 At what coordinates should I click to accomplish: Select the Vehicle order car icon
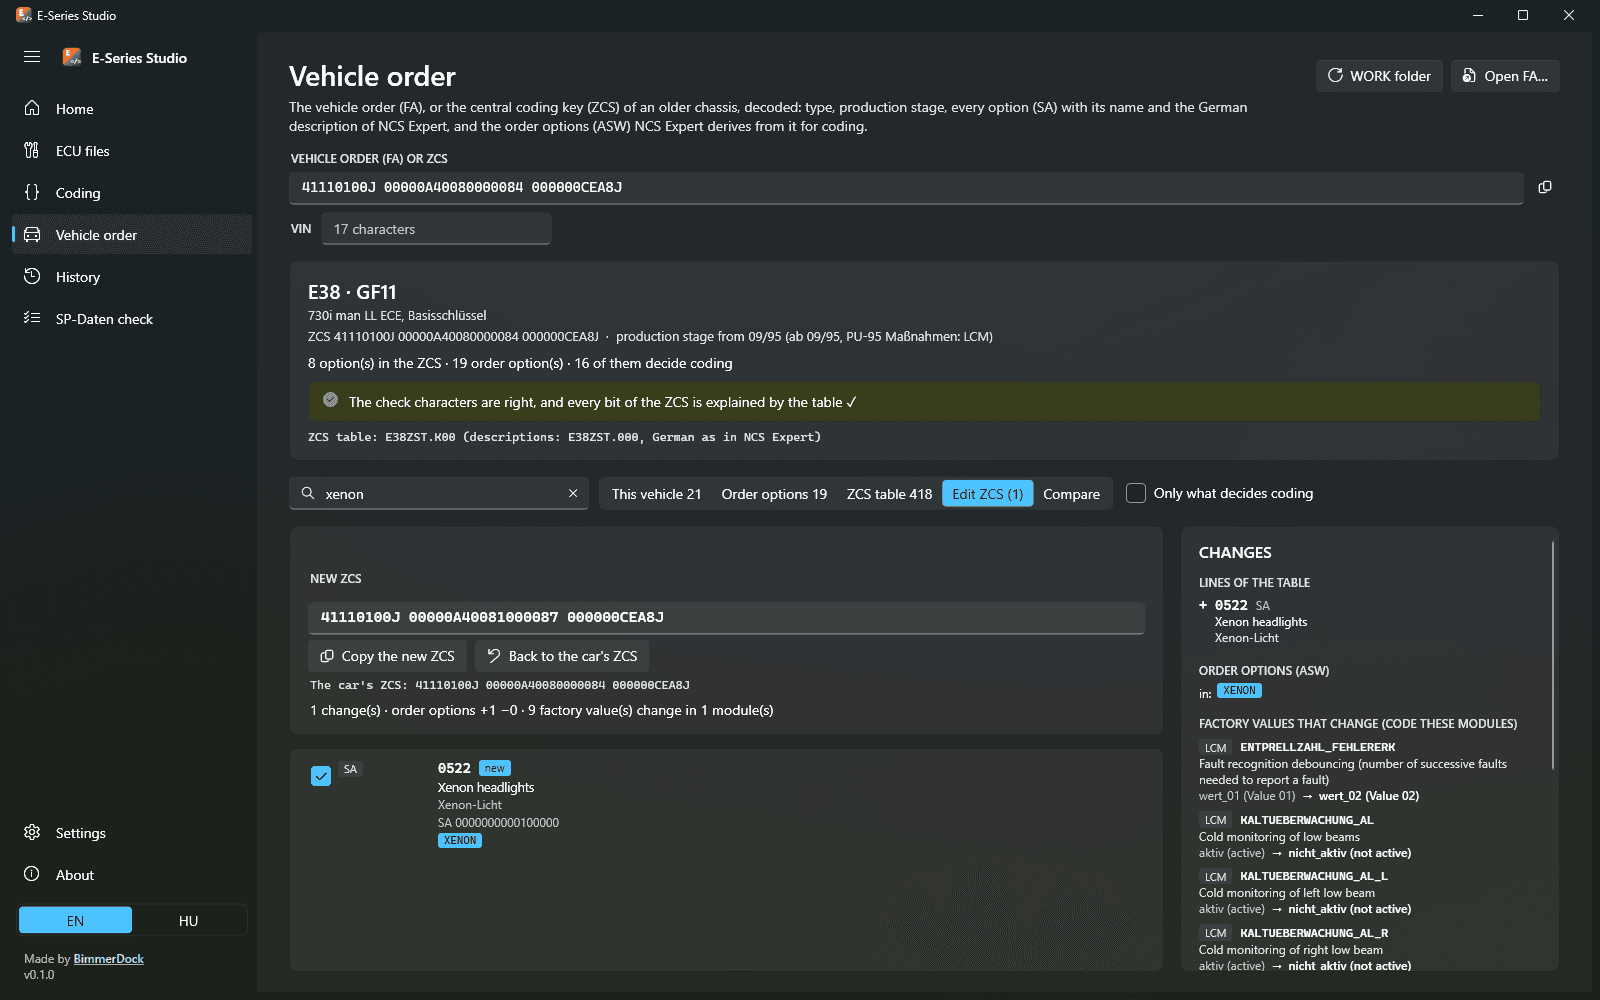click(x=32, y=234)
